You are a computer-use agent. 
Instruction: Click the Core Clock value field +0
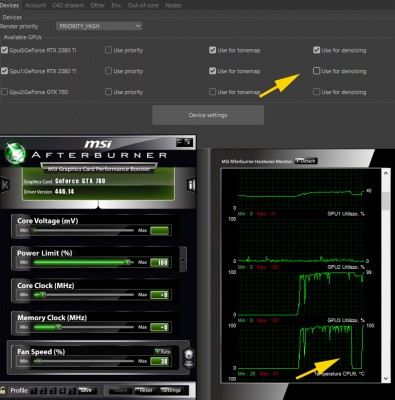click(x=160, y=295)
